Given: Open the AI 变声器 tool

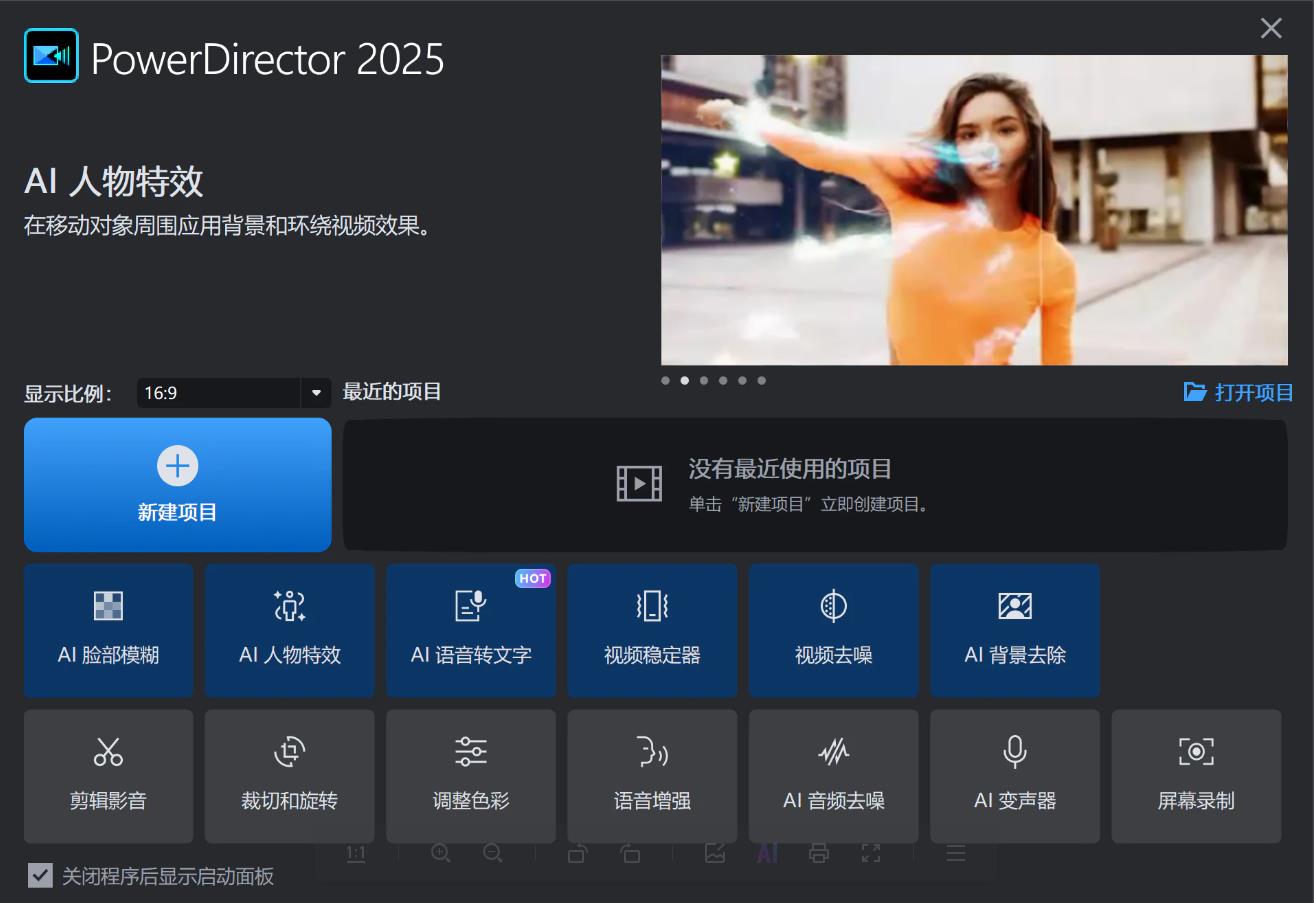Looking at the screenshot, I should [1014, 776].
